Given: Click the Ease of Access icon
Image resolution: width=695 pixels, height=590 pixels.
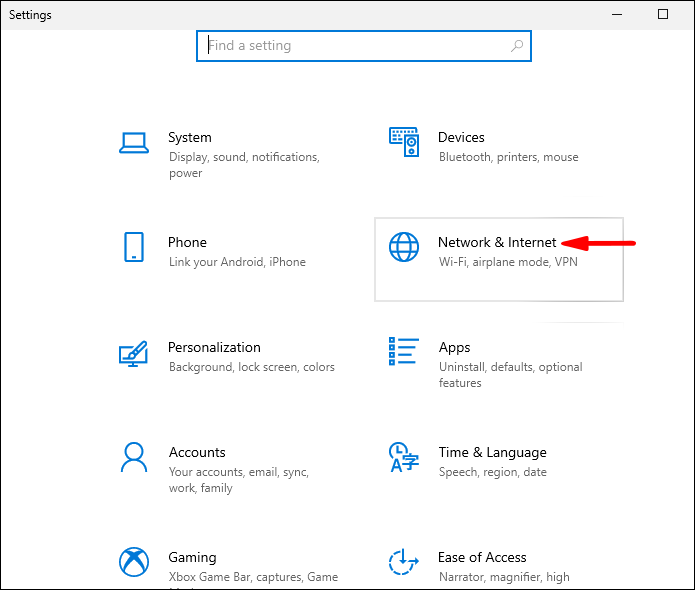Looking at the screenshot, I should coord(403,562).
